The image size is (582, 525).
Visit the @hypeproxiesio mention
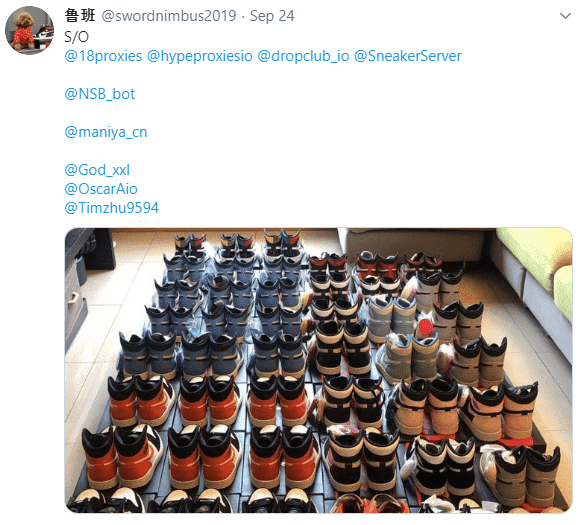tap(200, 56)
